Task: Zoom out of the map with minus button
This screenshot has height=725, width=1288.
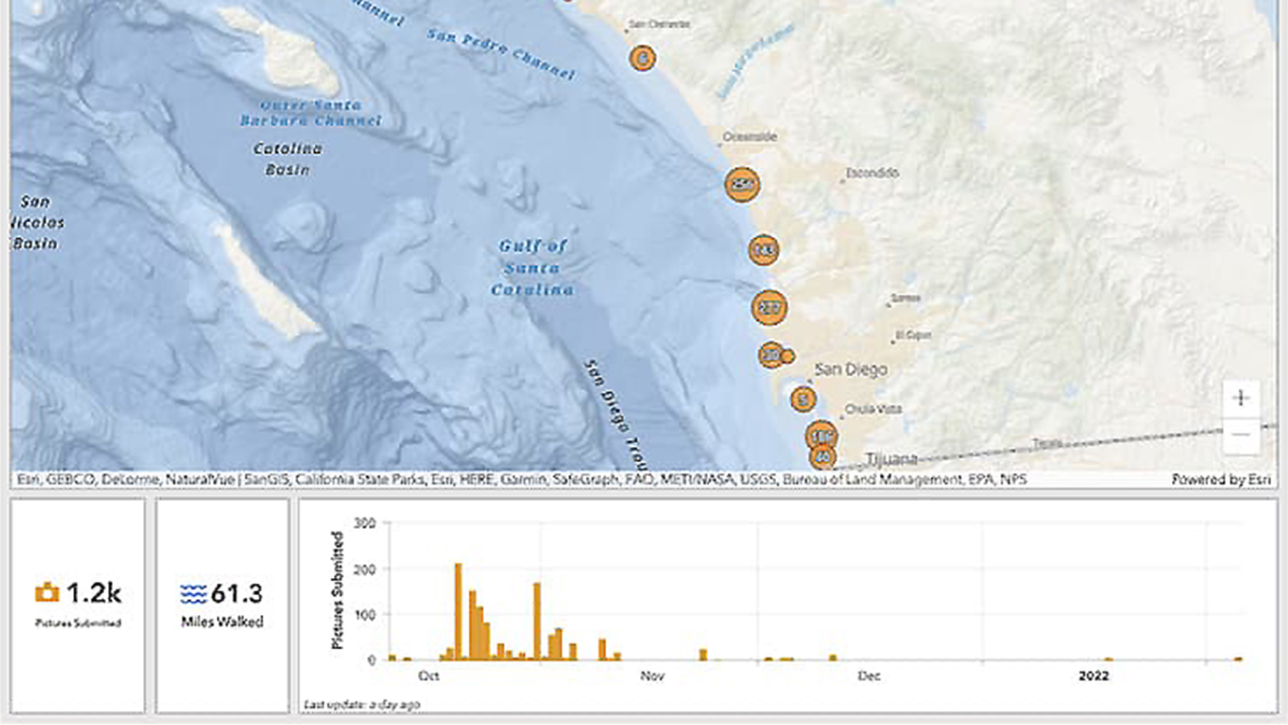Action: (x=1241, y=435)
